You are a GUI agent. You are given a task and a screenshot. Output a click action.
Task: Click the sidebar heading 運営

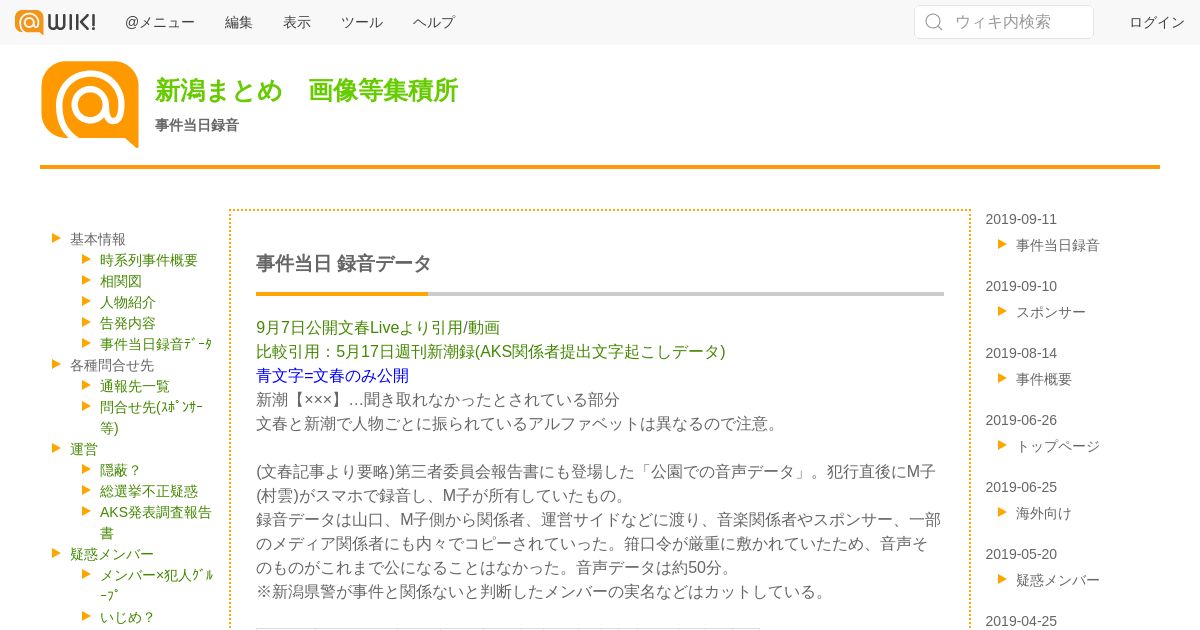84,449
